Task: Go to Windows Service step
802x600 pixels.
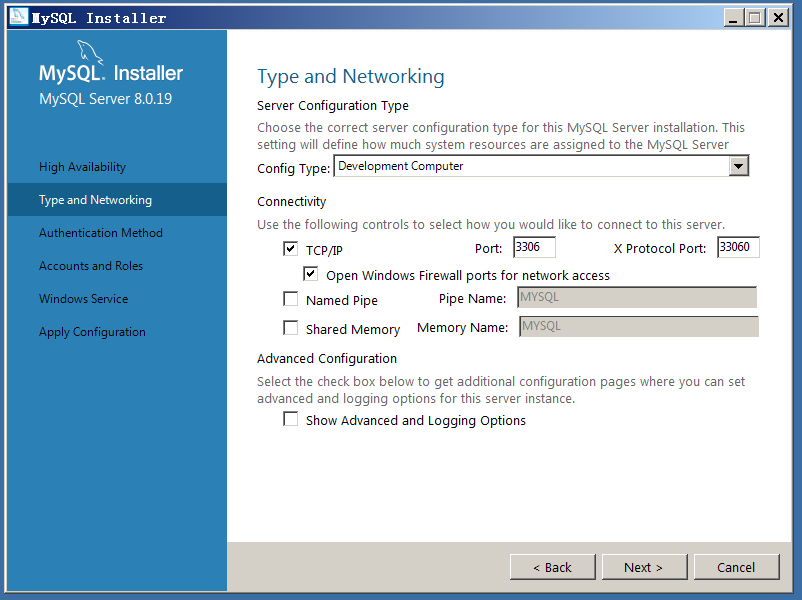Action: (x=83, y=299)
